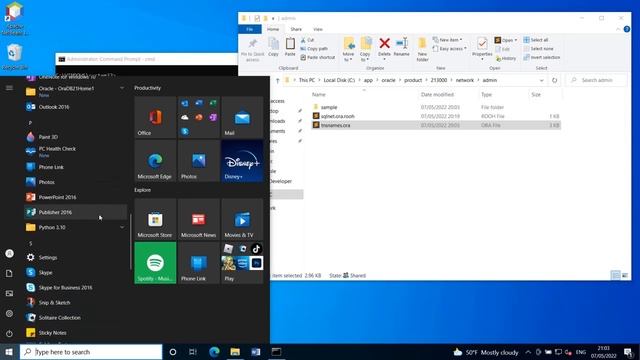Open the Play folder tile

242,263
